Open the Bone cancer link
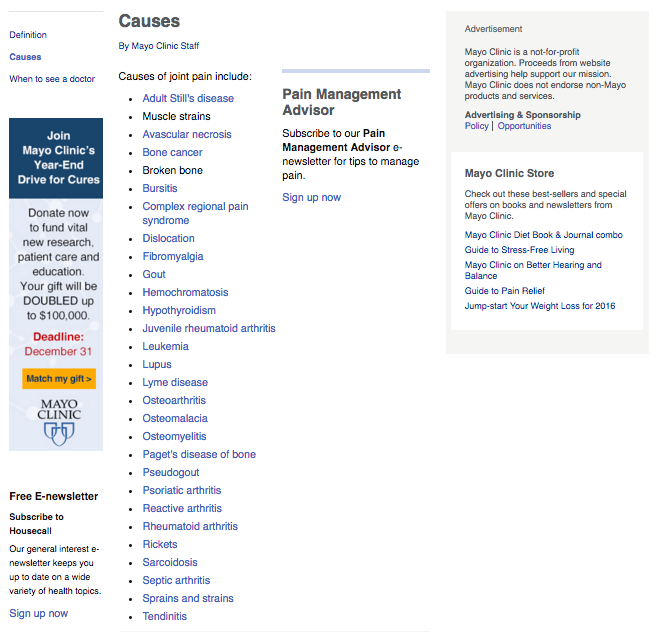 pyautogui.click(x=172, y=152)
